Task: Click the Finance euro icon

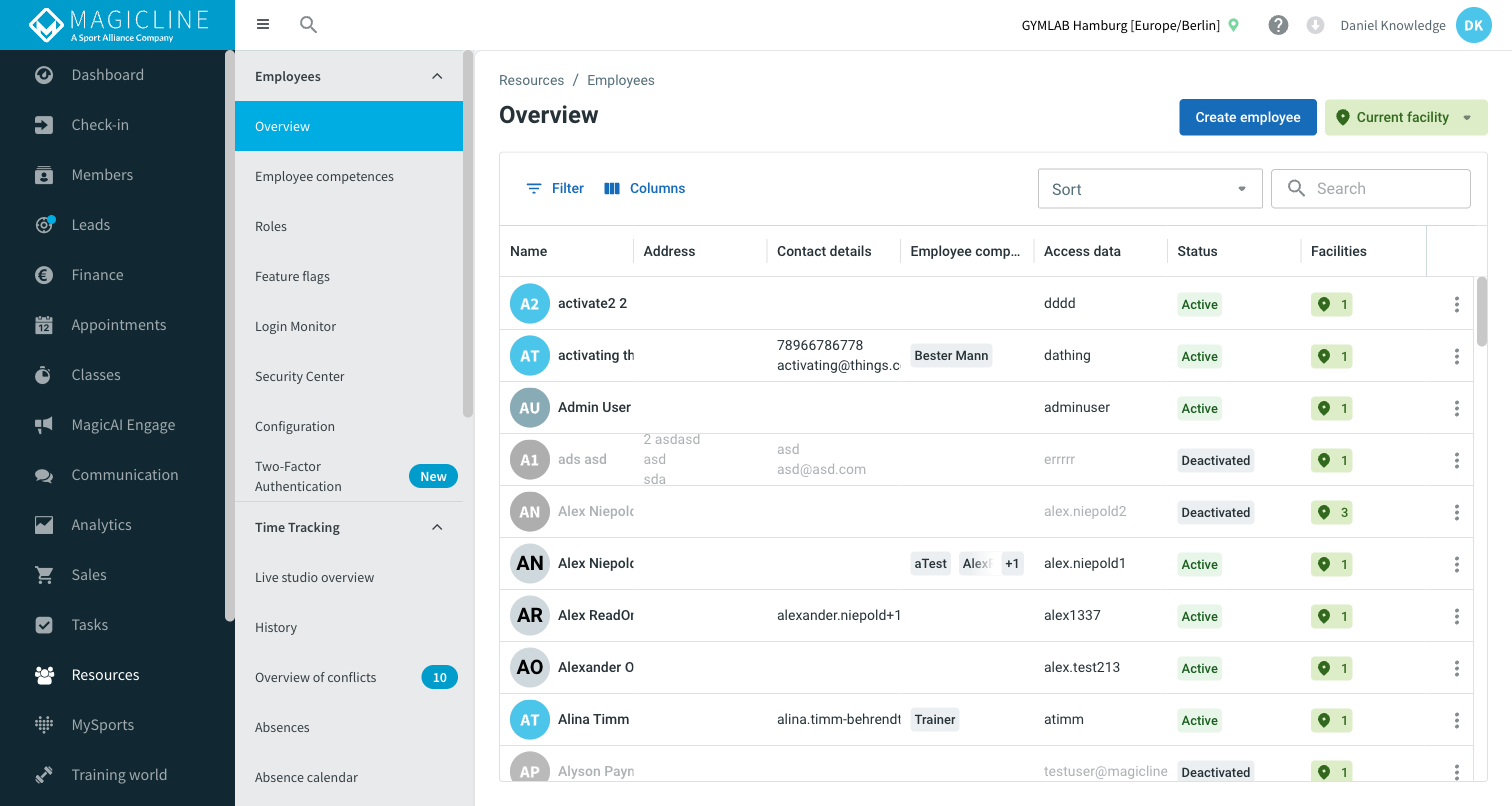Action: (44, 275)
